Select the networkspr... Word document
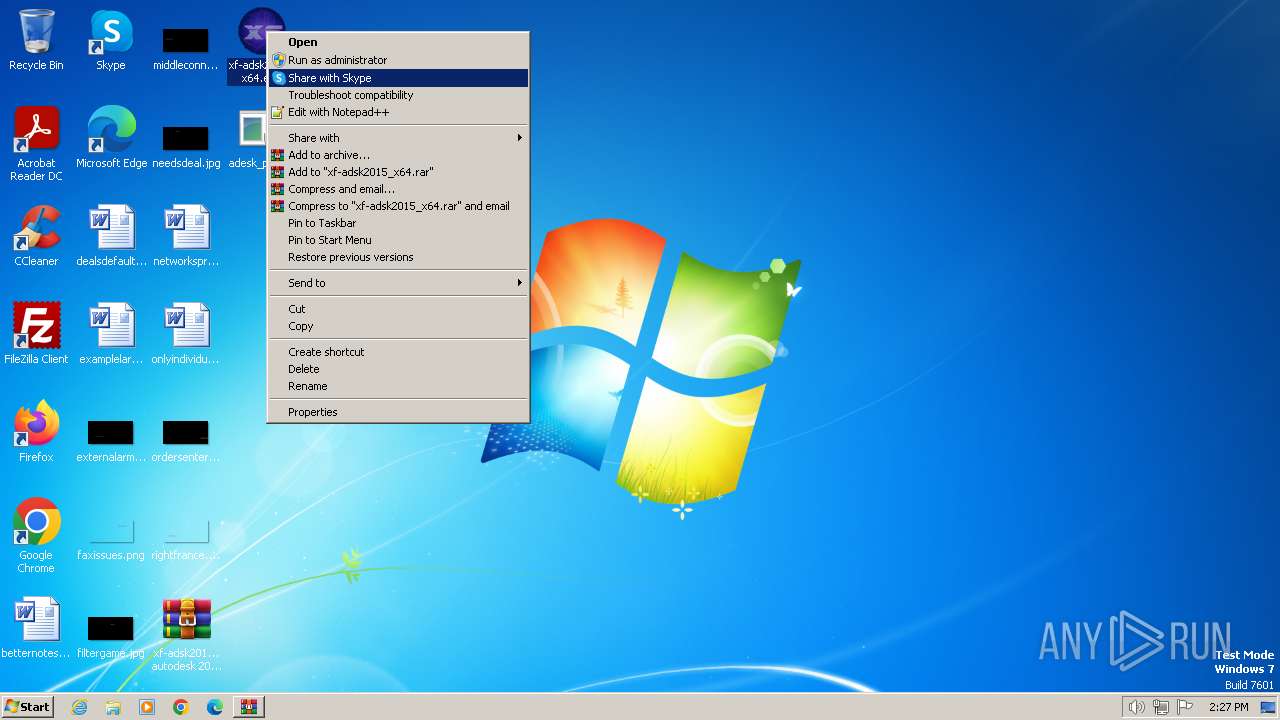The width and height of the screenshot is (1280, 720). click(186, 236)
